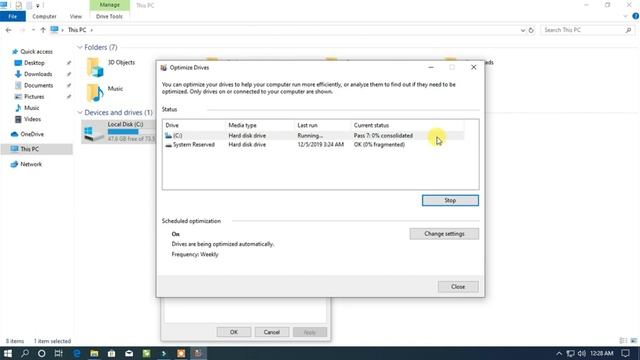
Task: Open the Customize Quick Access Toolbar dropdown
Action: (38, 5)
